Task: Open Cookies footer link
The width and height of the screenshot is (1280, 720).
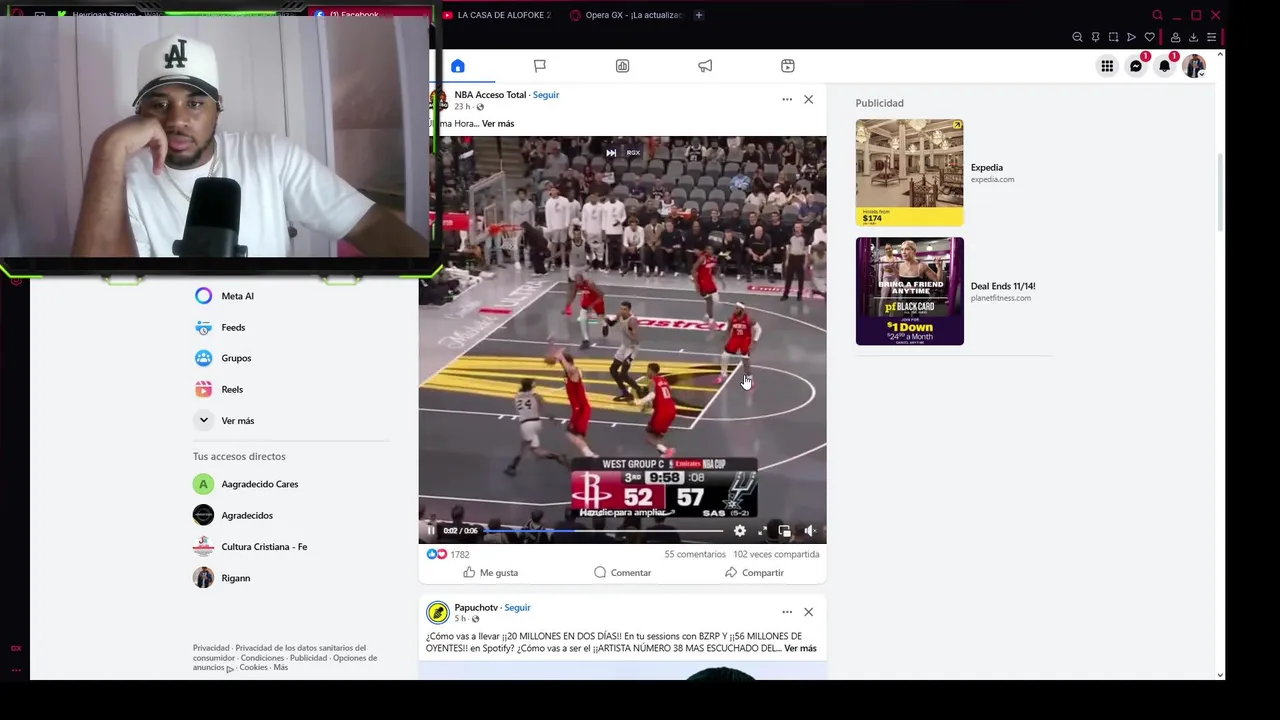Action: pos(253,668)
